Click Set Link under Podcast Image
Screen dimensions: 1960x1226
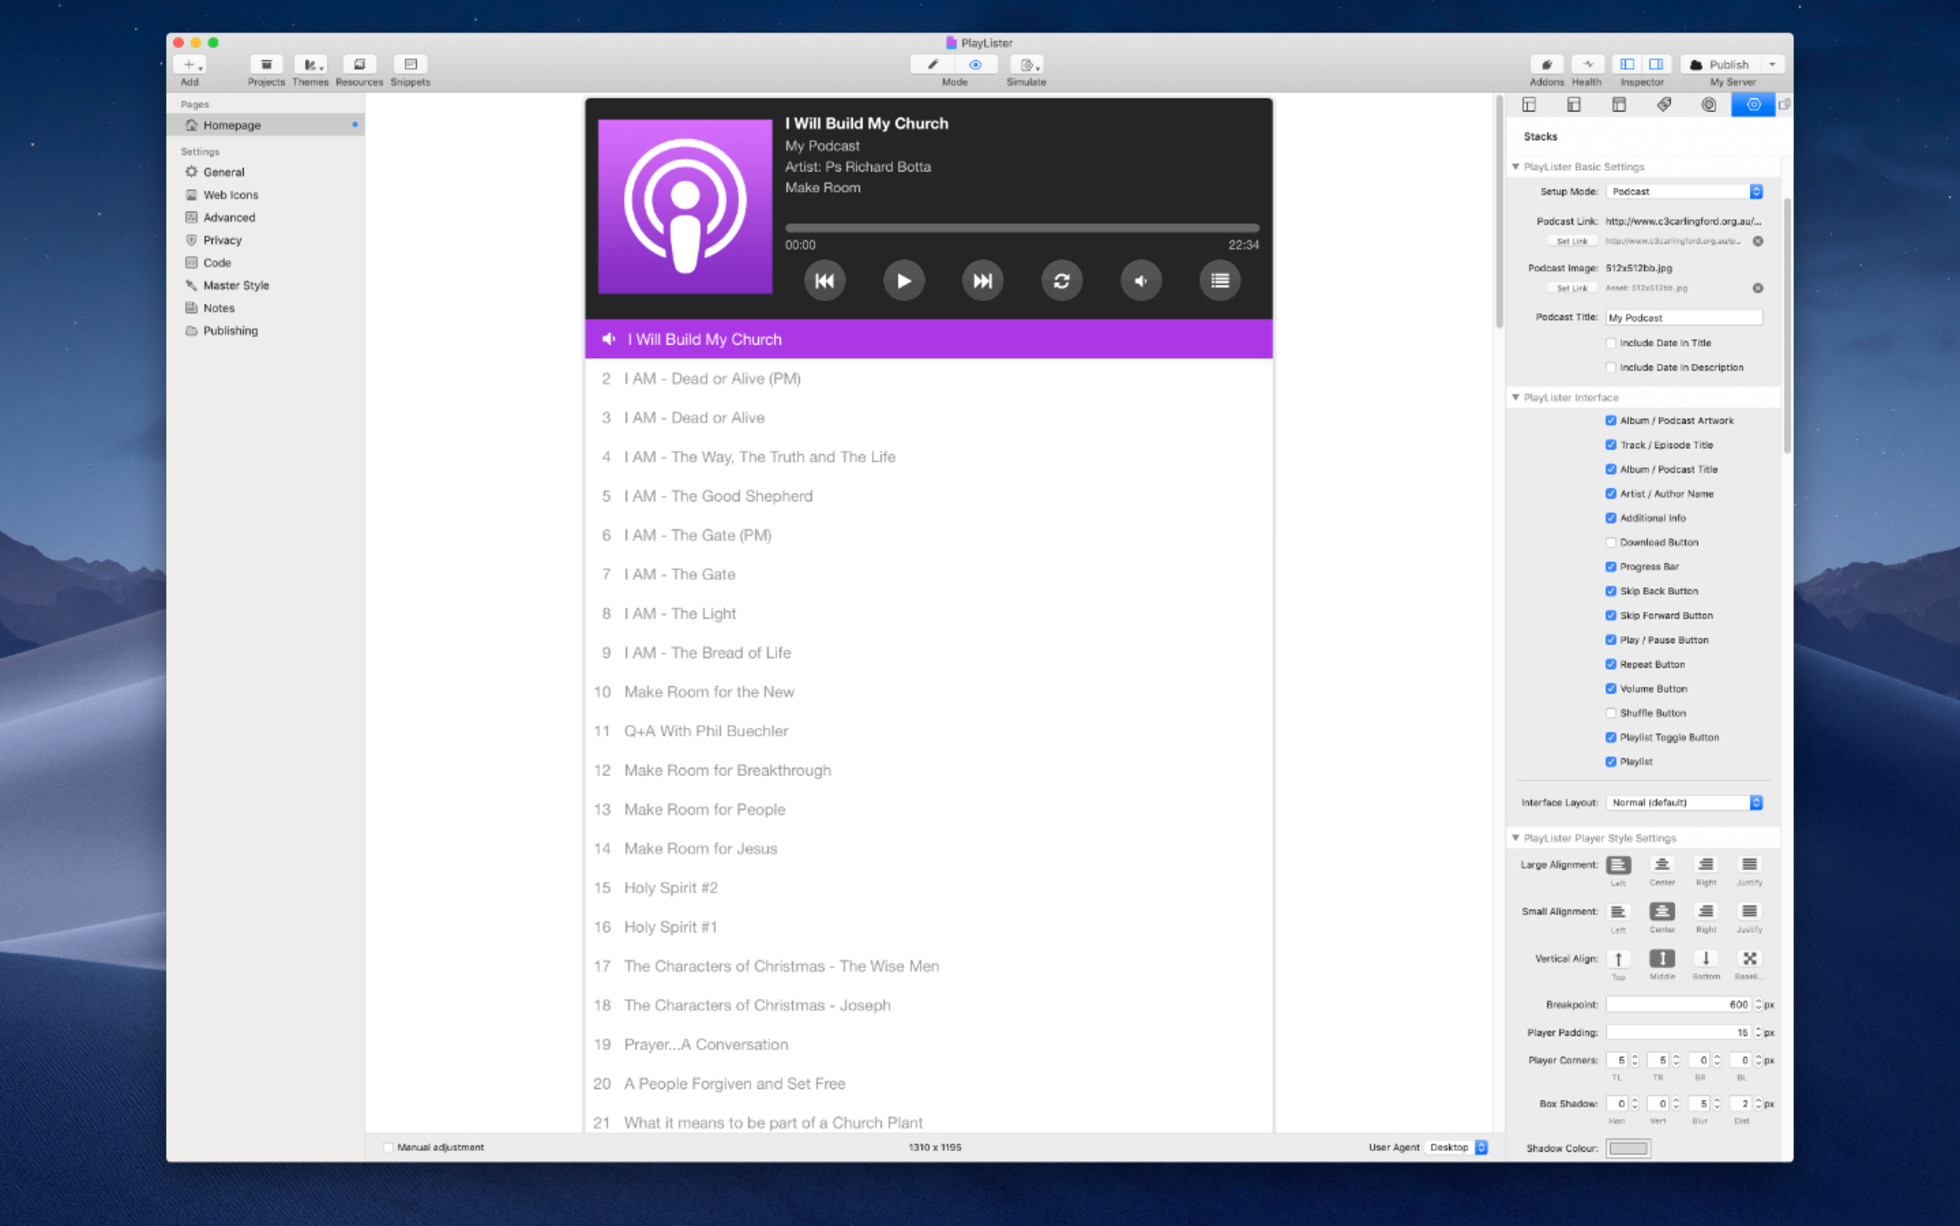click(x=1572, y=288)
